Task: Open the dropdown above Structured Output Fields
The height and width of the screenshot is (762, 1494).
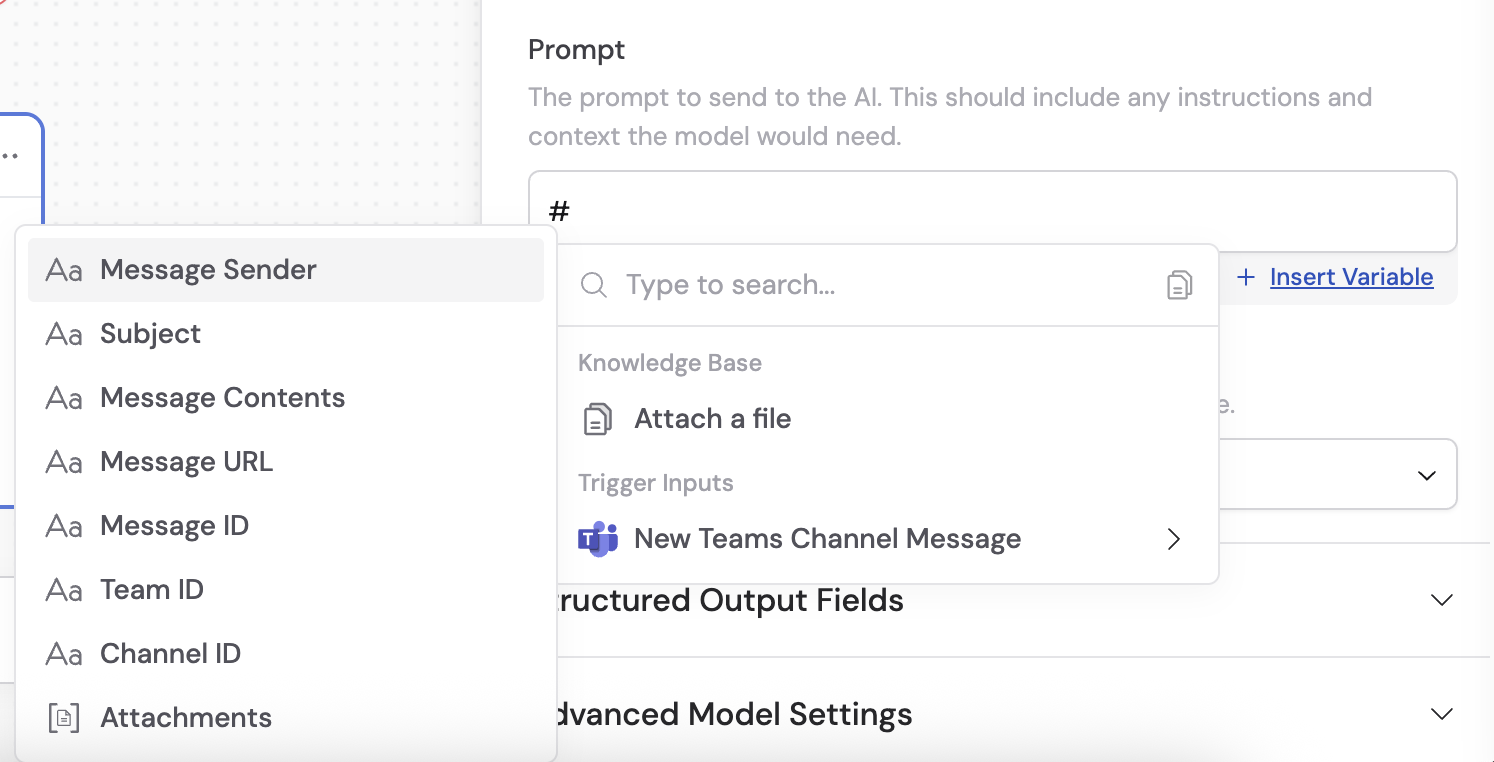Action: coord(1427,475)
